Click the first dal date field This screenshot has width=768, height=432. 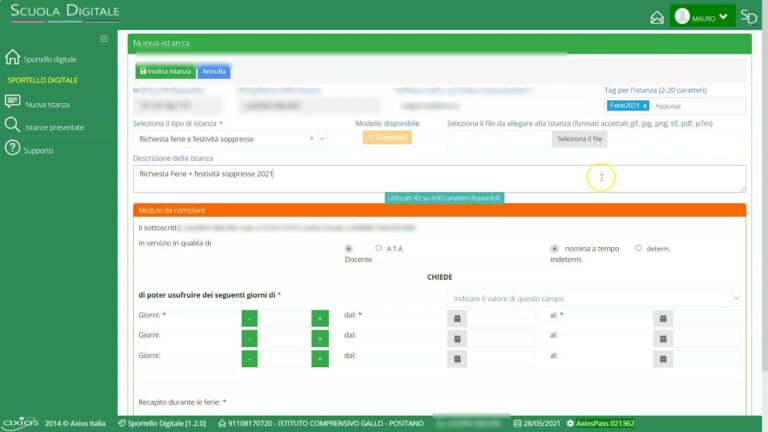coord(501,318)
